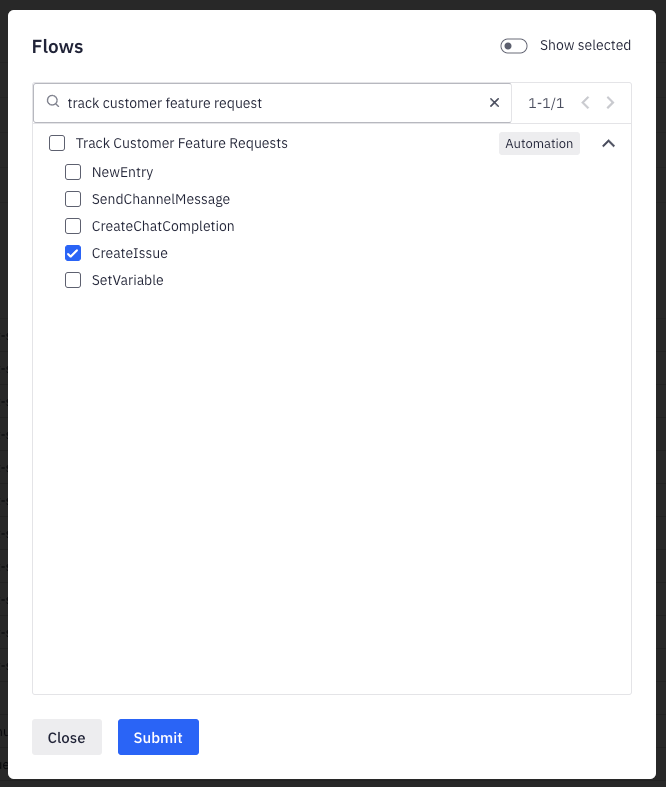Screen dimensions: 666x787
Task: Clear the search text with X icon
Action: click(494, 103)
